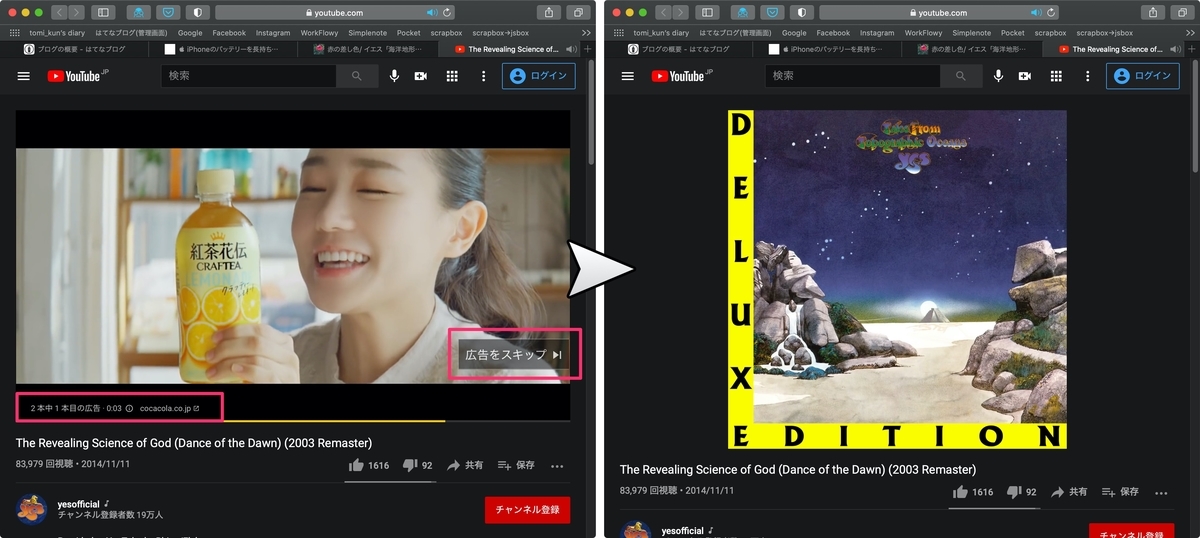Viewport: 1200px width, 538px height.
Task: Click Pocket extension icon in album-cover window toolbar
Action: coord(770,12)
